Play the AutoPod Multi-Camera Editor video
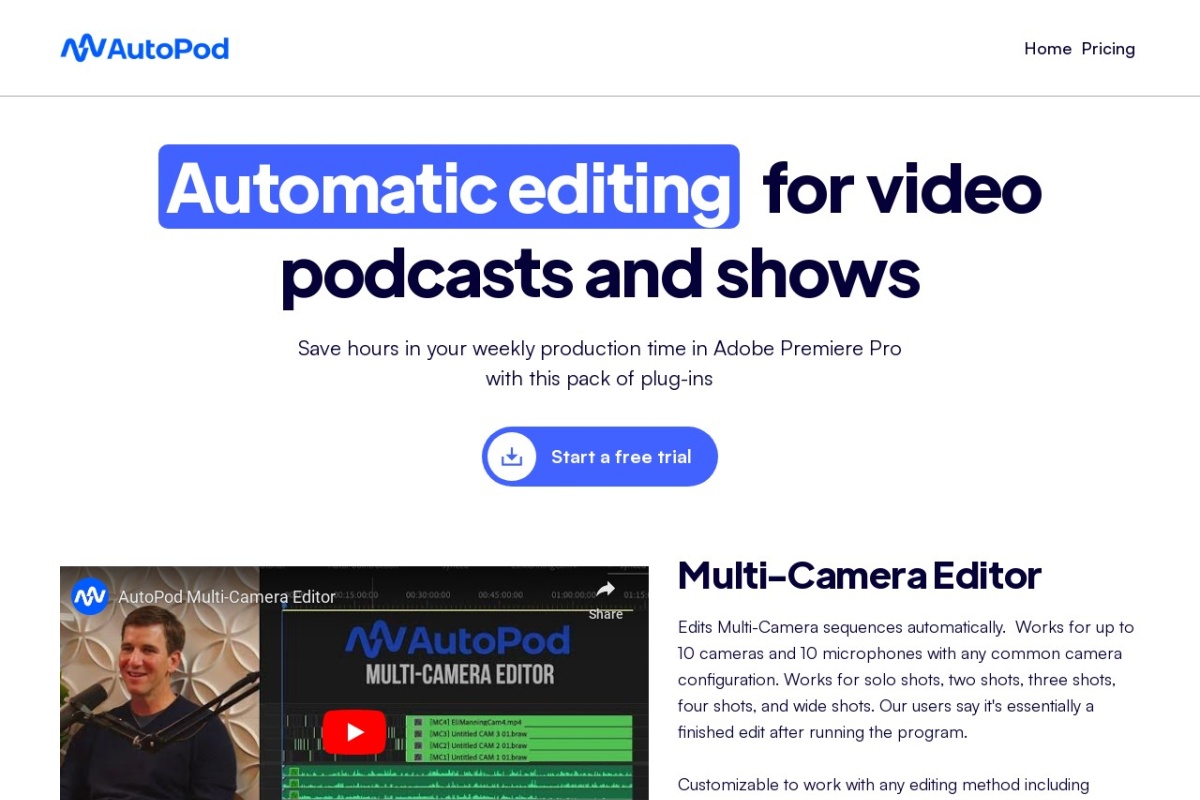Screen dimensions: 1200x800 [354, 732]
